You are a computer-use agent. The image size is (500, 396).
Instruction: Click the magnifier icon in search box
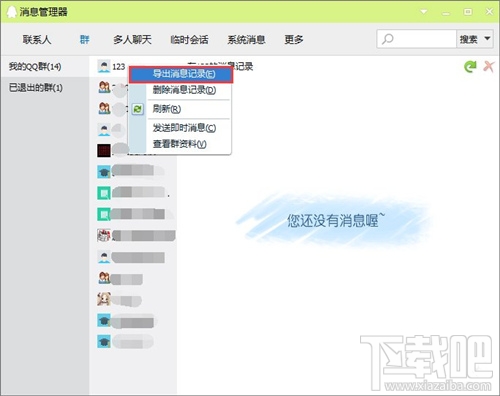[x=387, y=39]
